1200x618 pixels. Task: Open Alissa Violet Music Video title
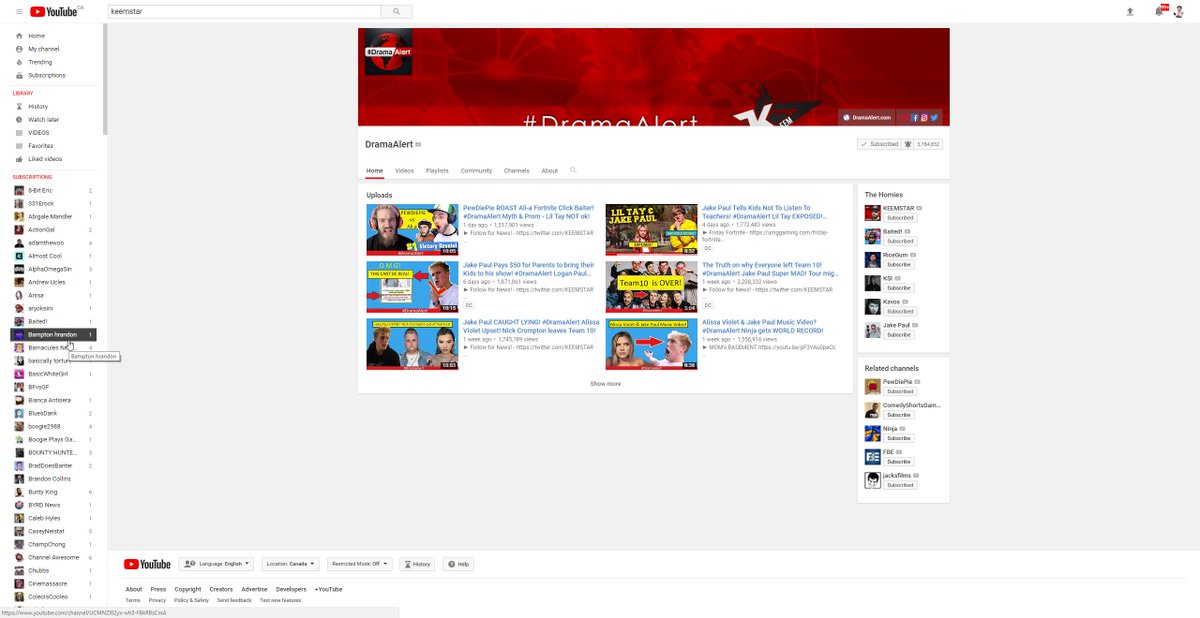pos(763,326)
